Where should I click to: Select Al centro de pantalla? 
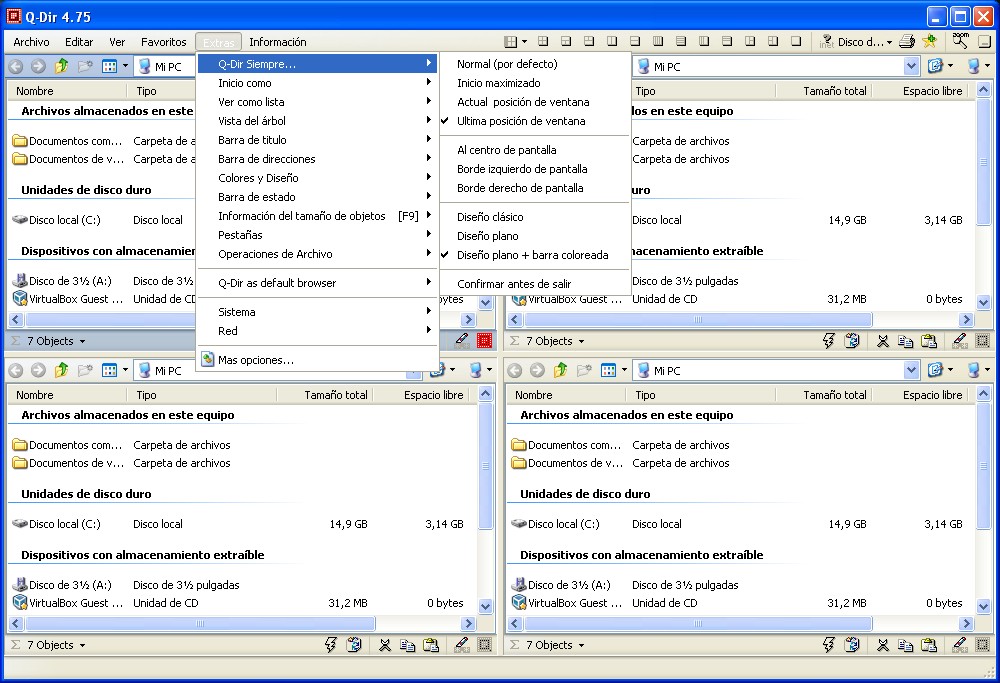(533, 150)
